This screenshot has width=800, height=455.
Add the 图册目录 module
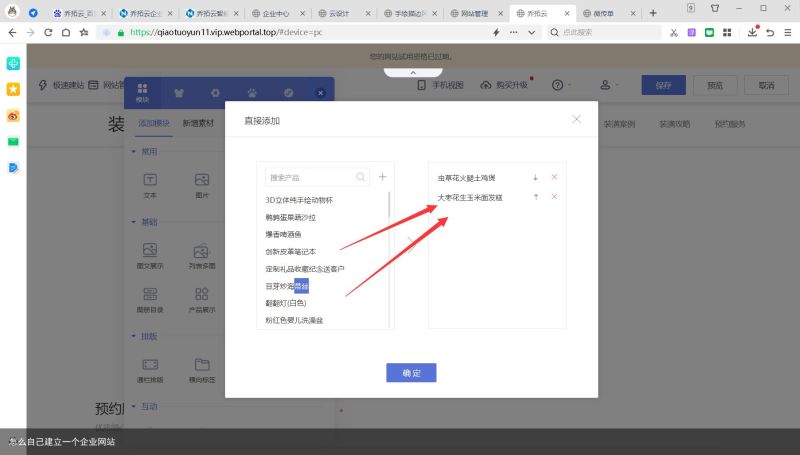[150, 300]
